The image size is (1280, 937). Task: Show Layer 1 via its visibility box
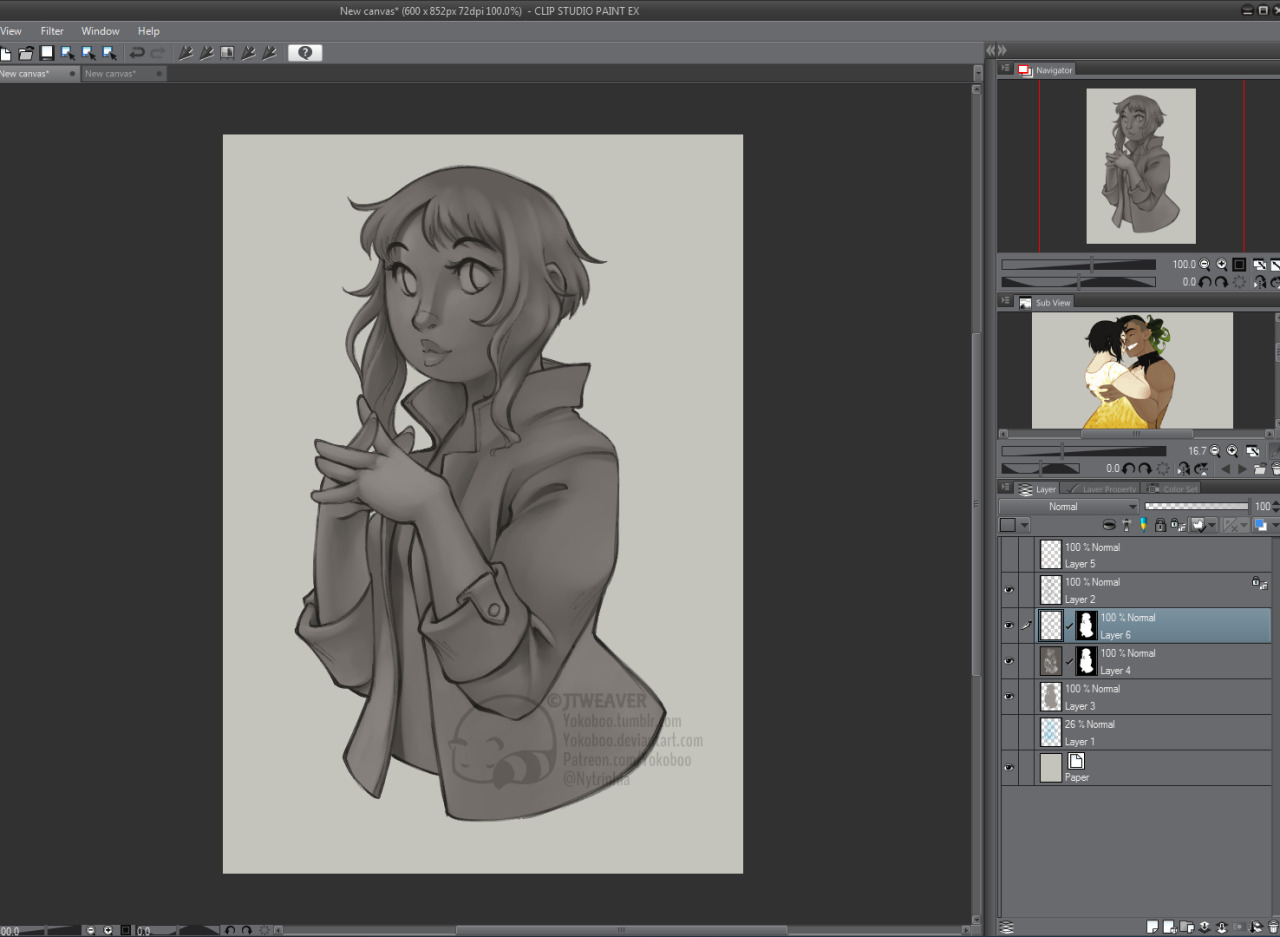point(1008,732)
